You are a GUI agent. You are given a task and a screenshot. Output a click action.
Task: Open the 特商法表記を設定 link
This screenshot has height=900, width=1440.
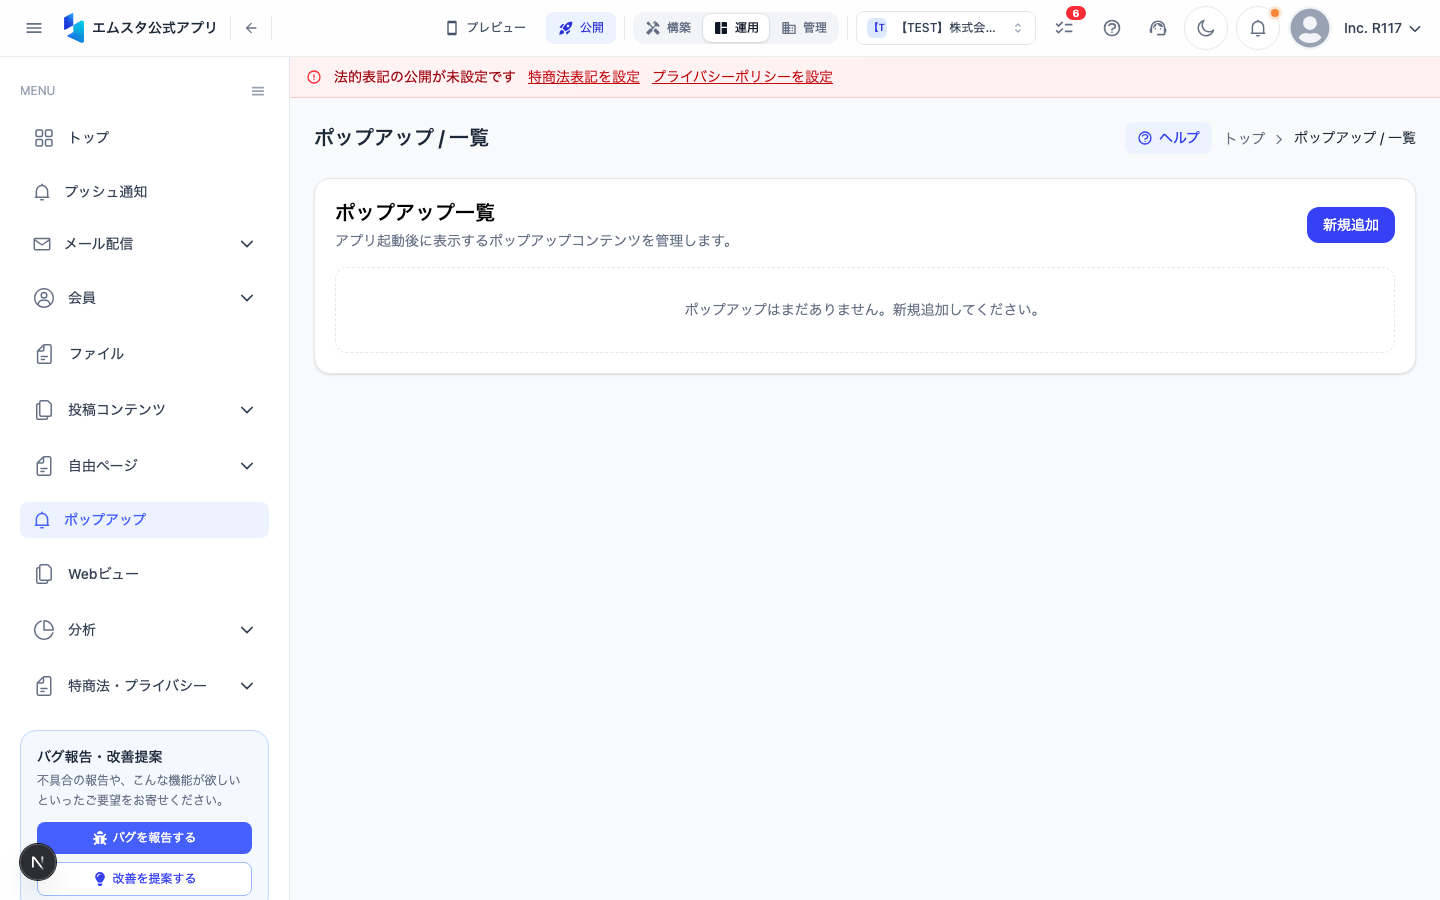point(584,77)
